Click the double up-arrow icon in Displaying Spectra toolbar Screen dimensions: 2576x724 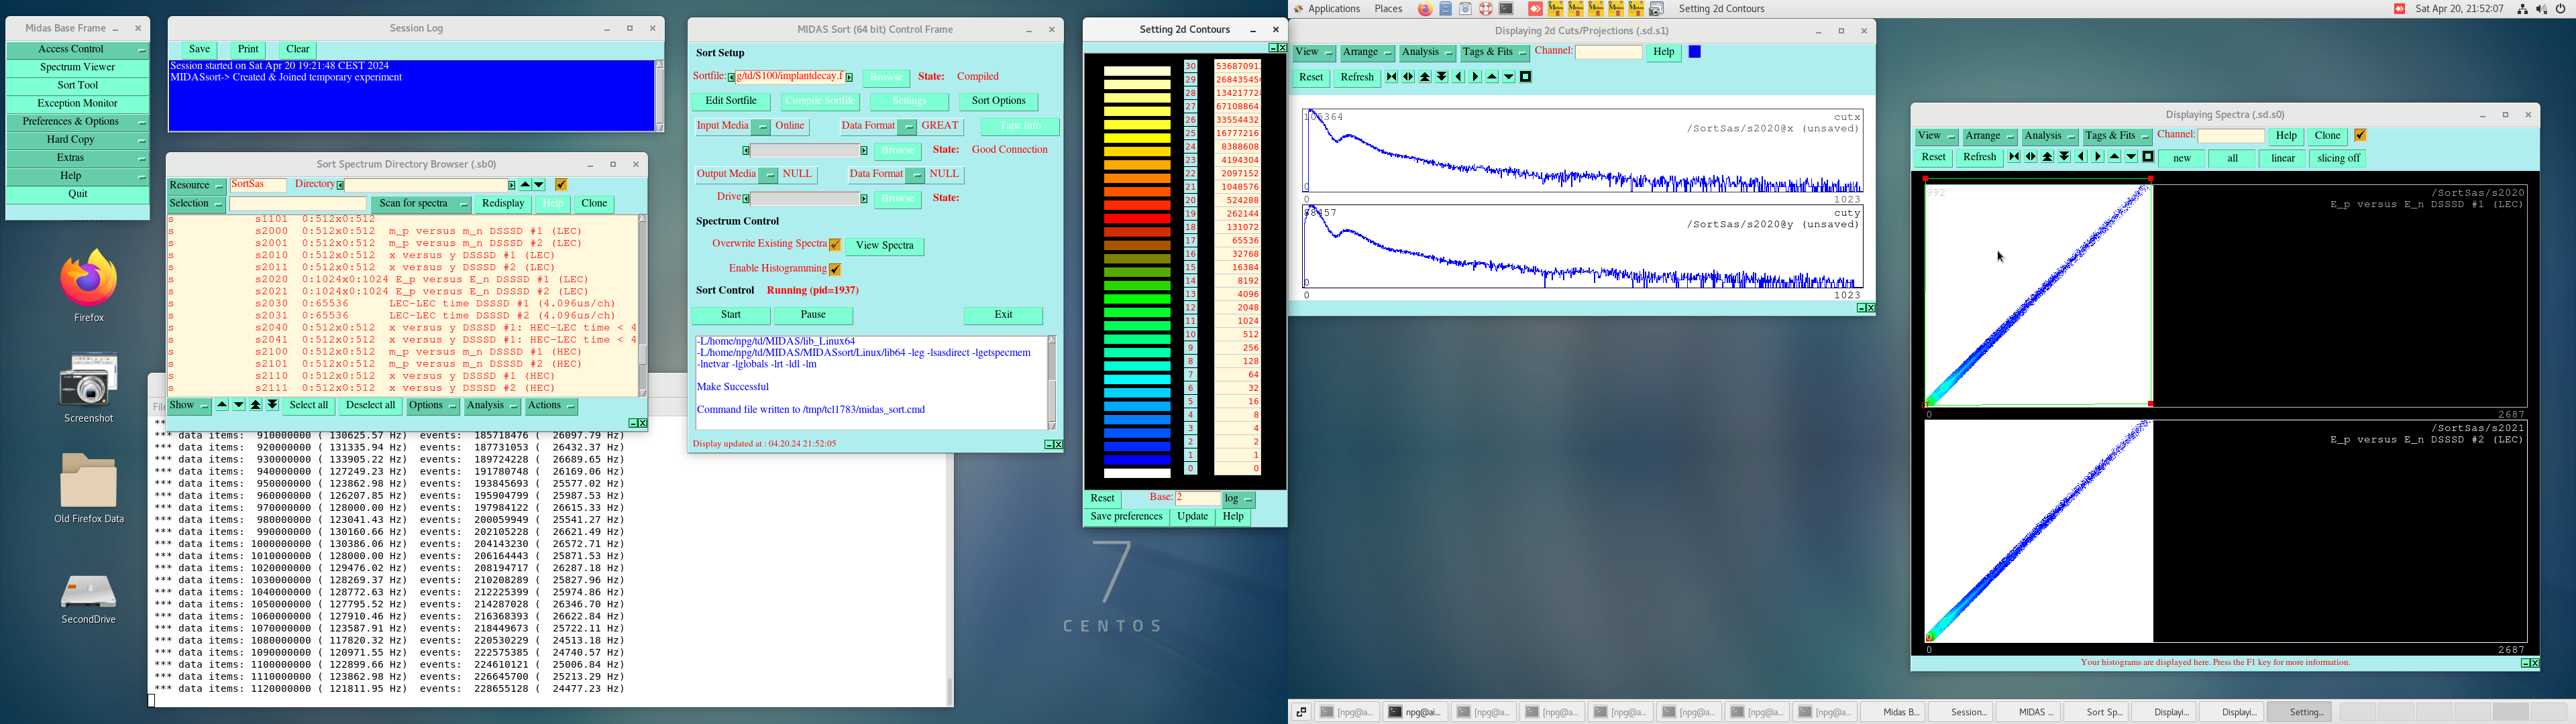pyautogui.click(x=2048, y=157)
